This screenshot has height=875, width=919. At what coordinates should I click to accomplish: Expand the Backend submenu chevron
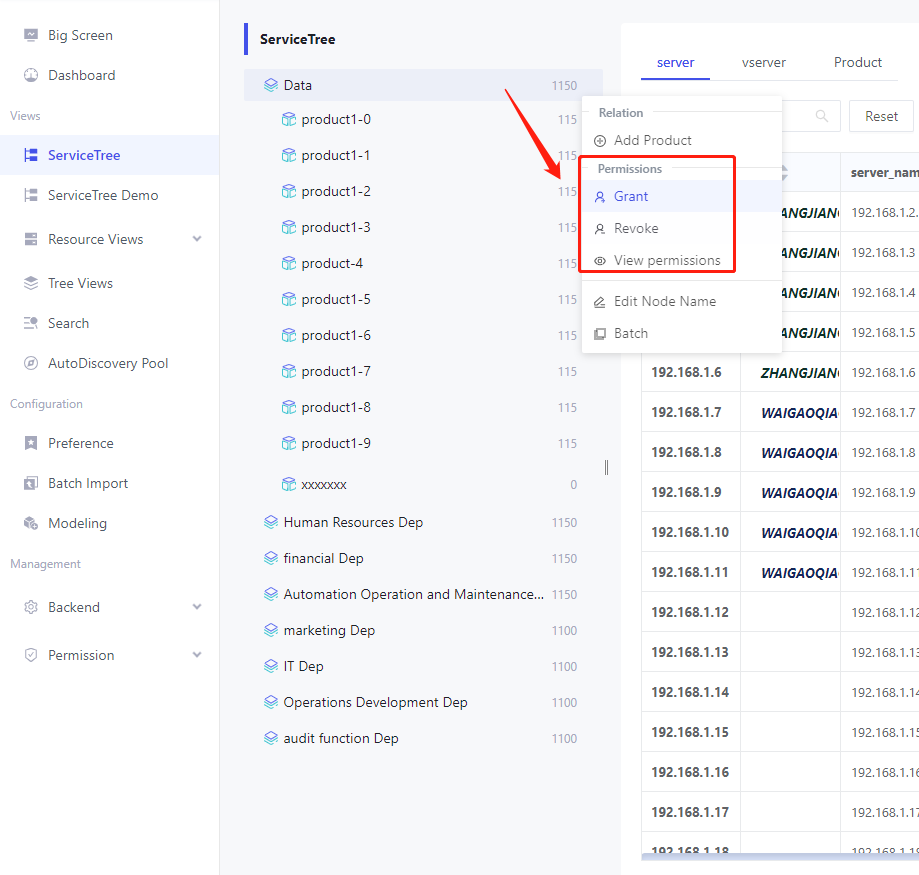click(197, 607)
